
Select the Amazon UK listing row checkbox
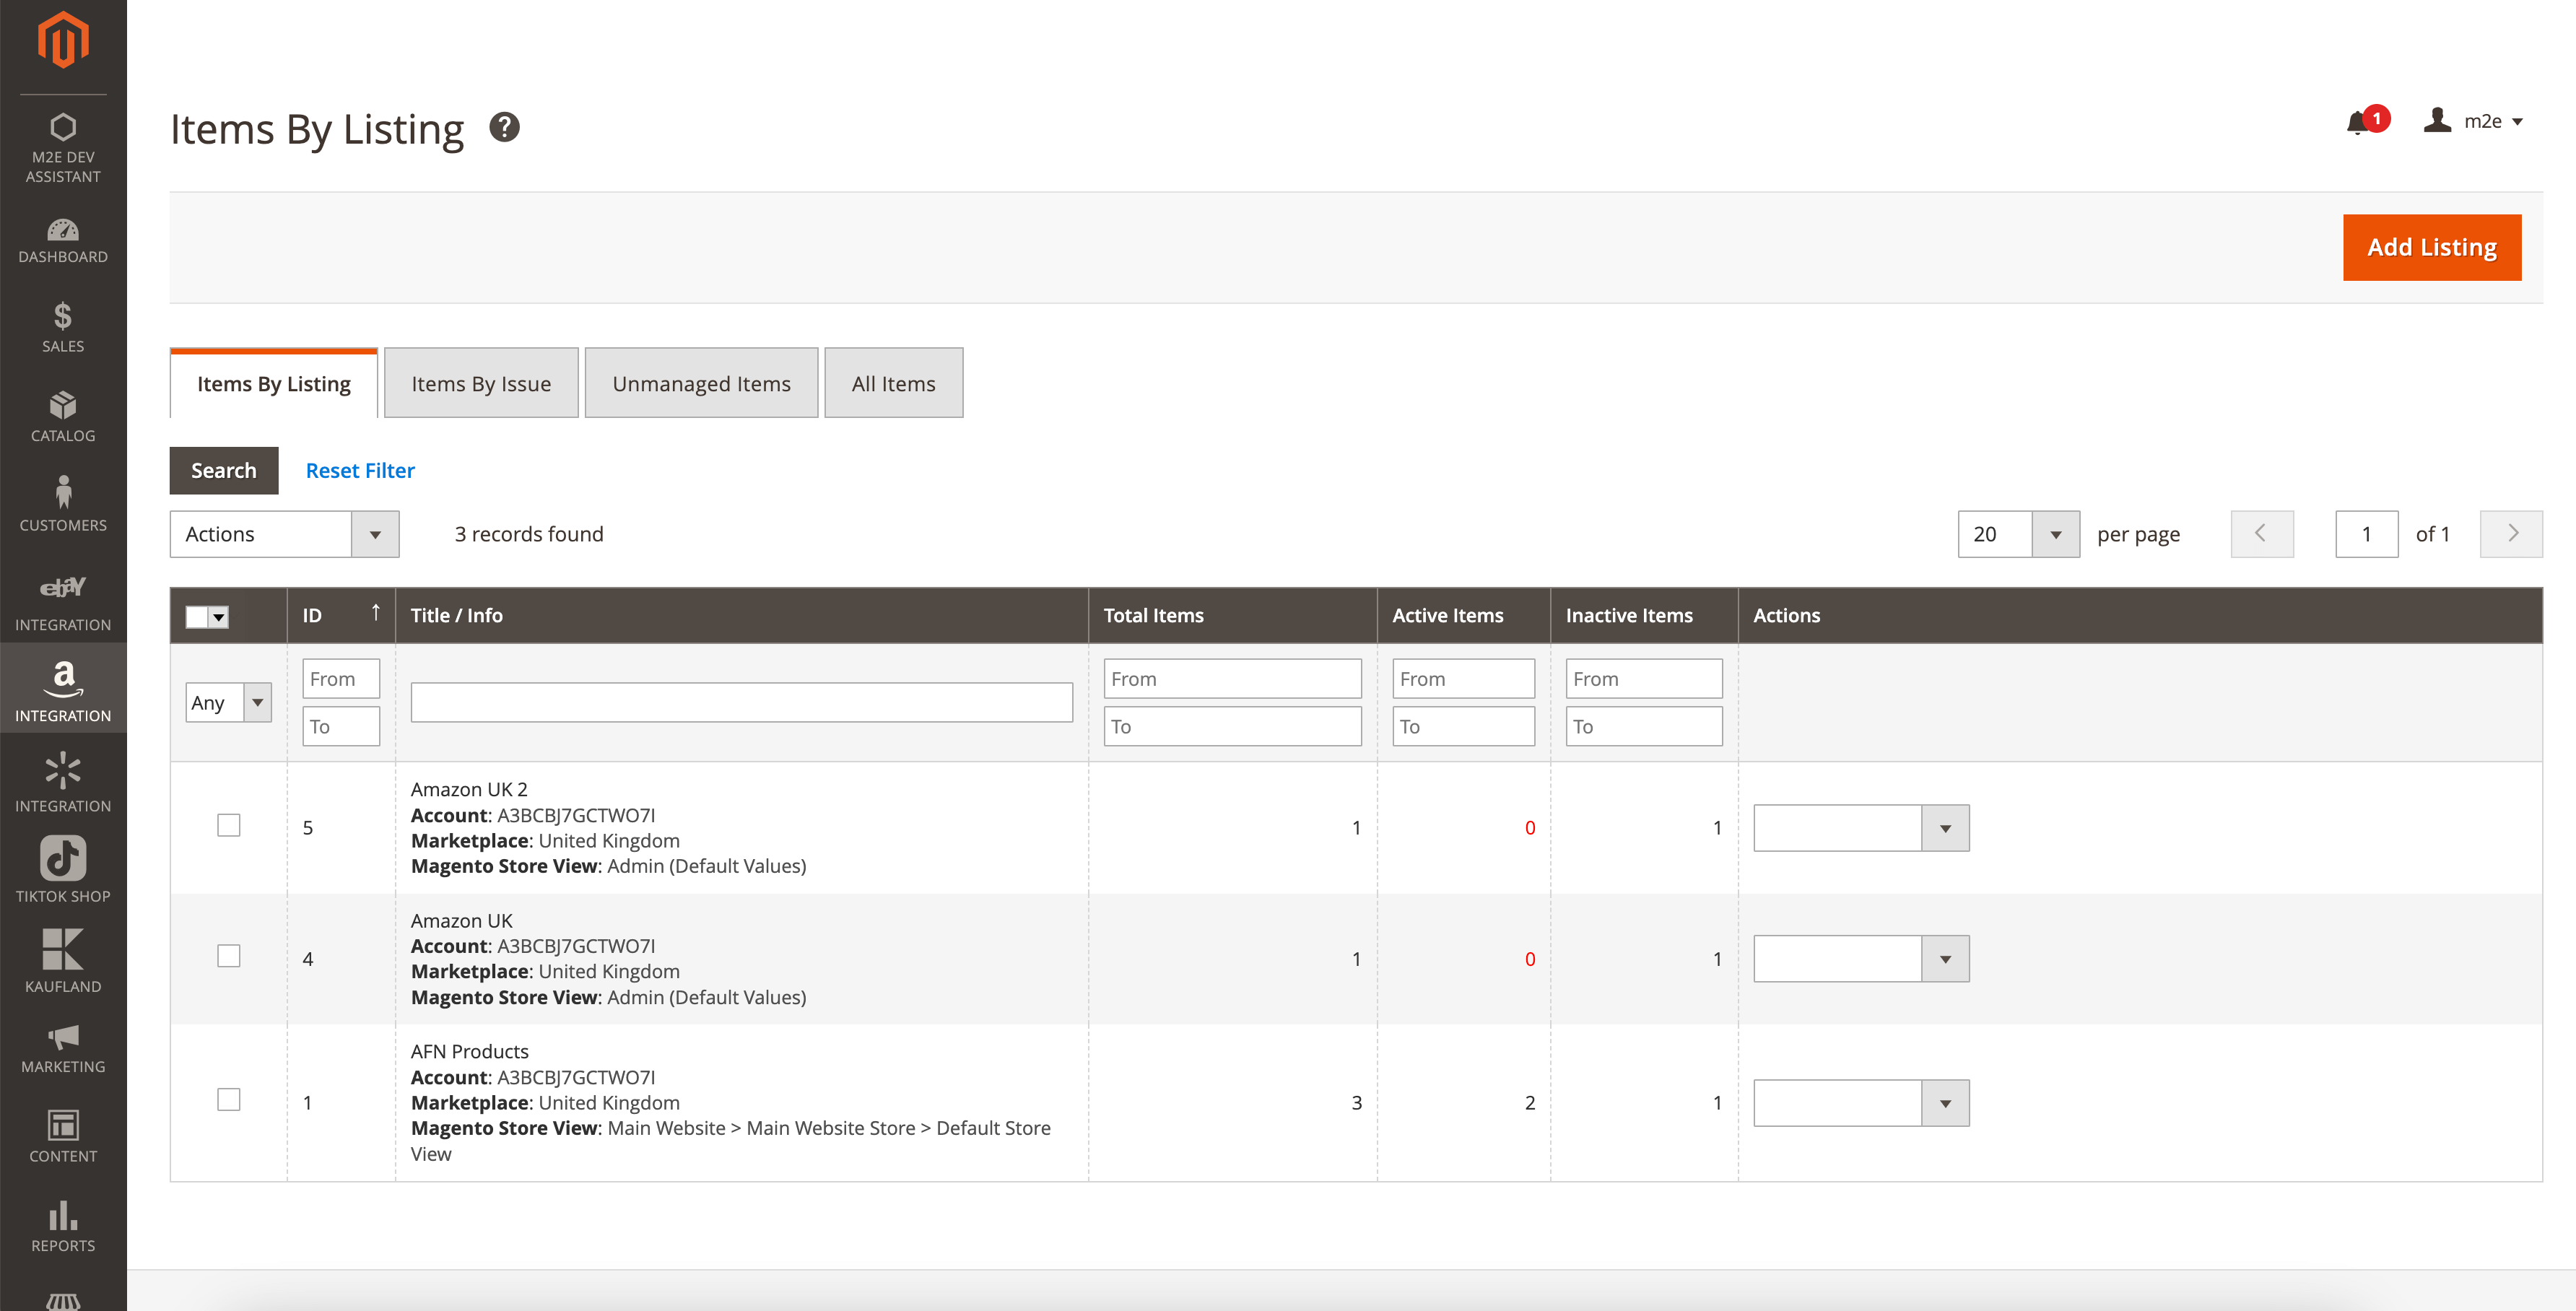pyautogui.click(x=229, y=956)
